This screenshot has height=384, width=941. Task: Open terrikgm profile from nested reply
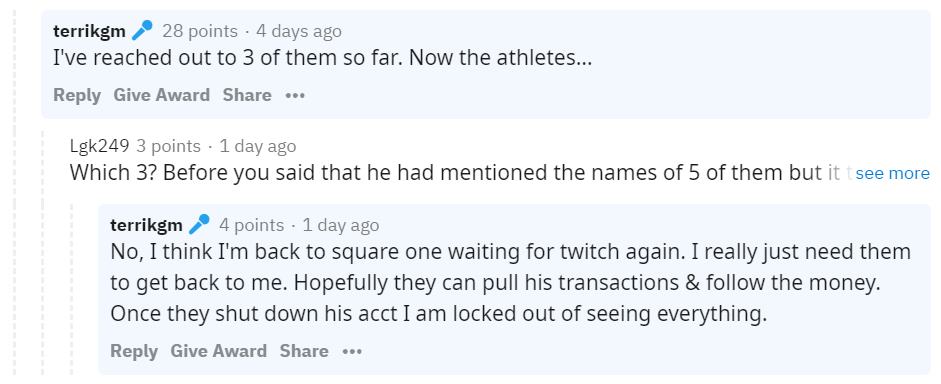click(x=146, y=225)
